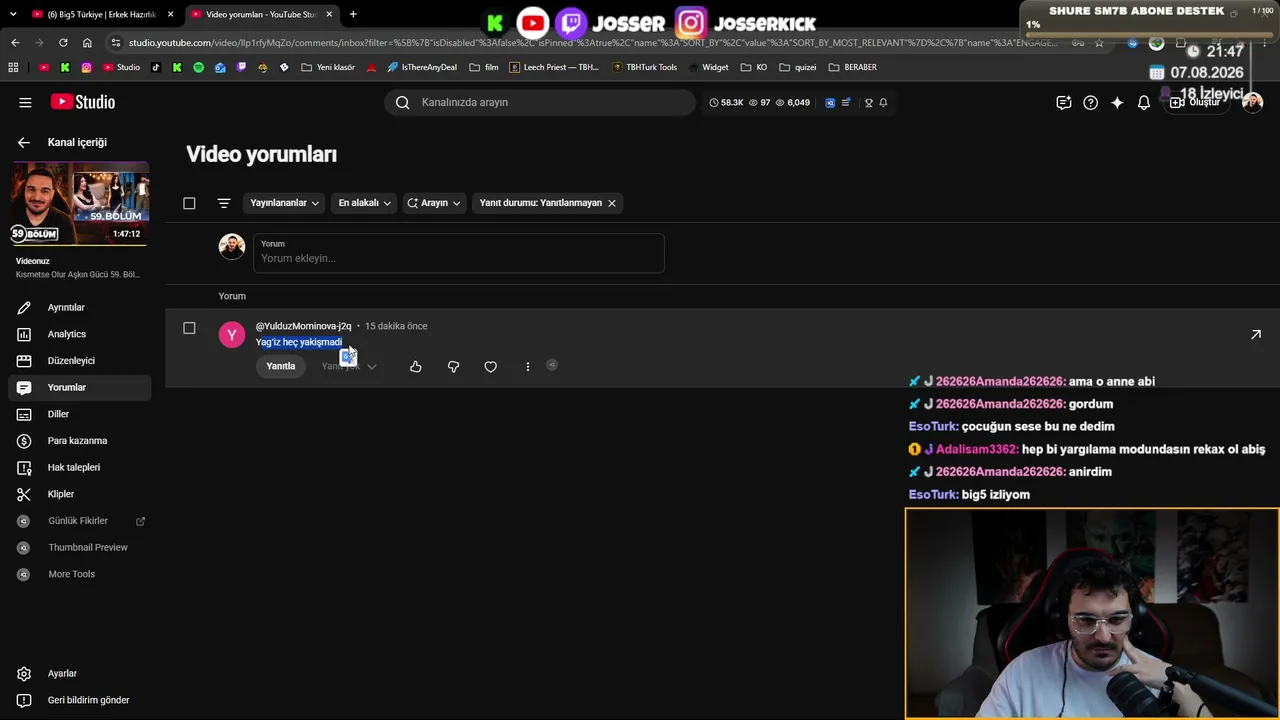Expand the Yayınlananlar dropdown
This screenshot has width=1280, height=720.
(285, 203)
